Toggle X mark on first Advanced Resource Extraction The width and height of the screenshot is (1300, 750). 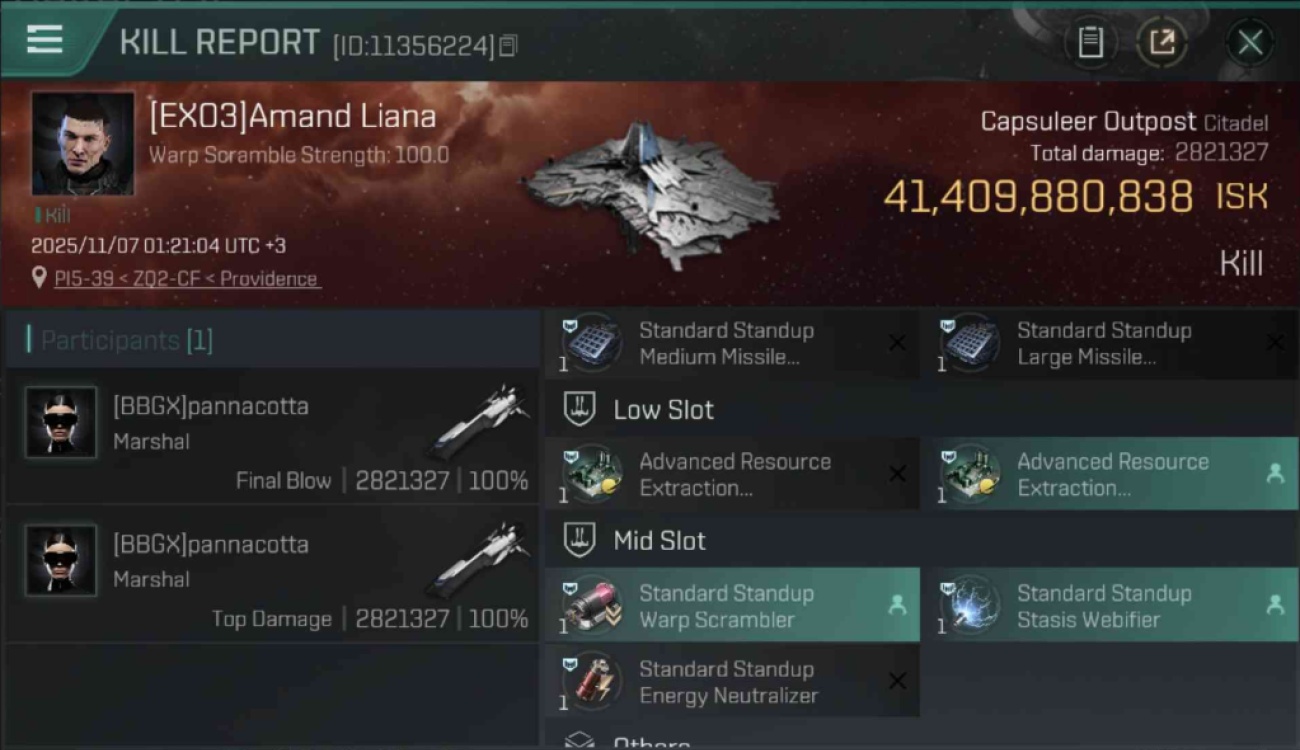tap(897, 474)
